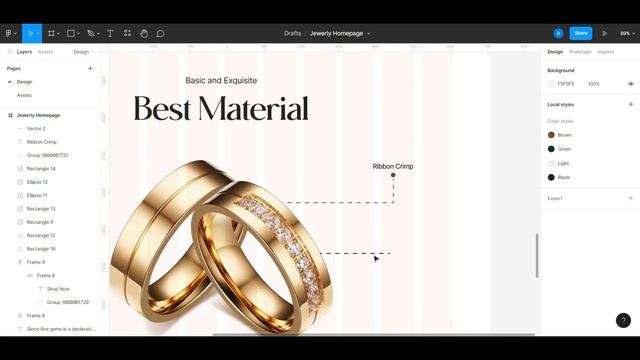
Task: Click the frame icon beside Jewerly Homepage layer
Action: pyautogui.click(x=10, y=116)
